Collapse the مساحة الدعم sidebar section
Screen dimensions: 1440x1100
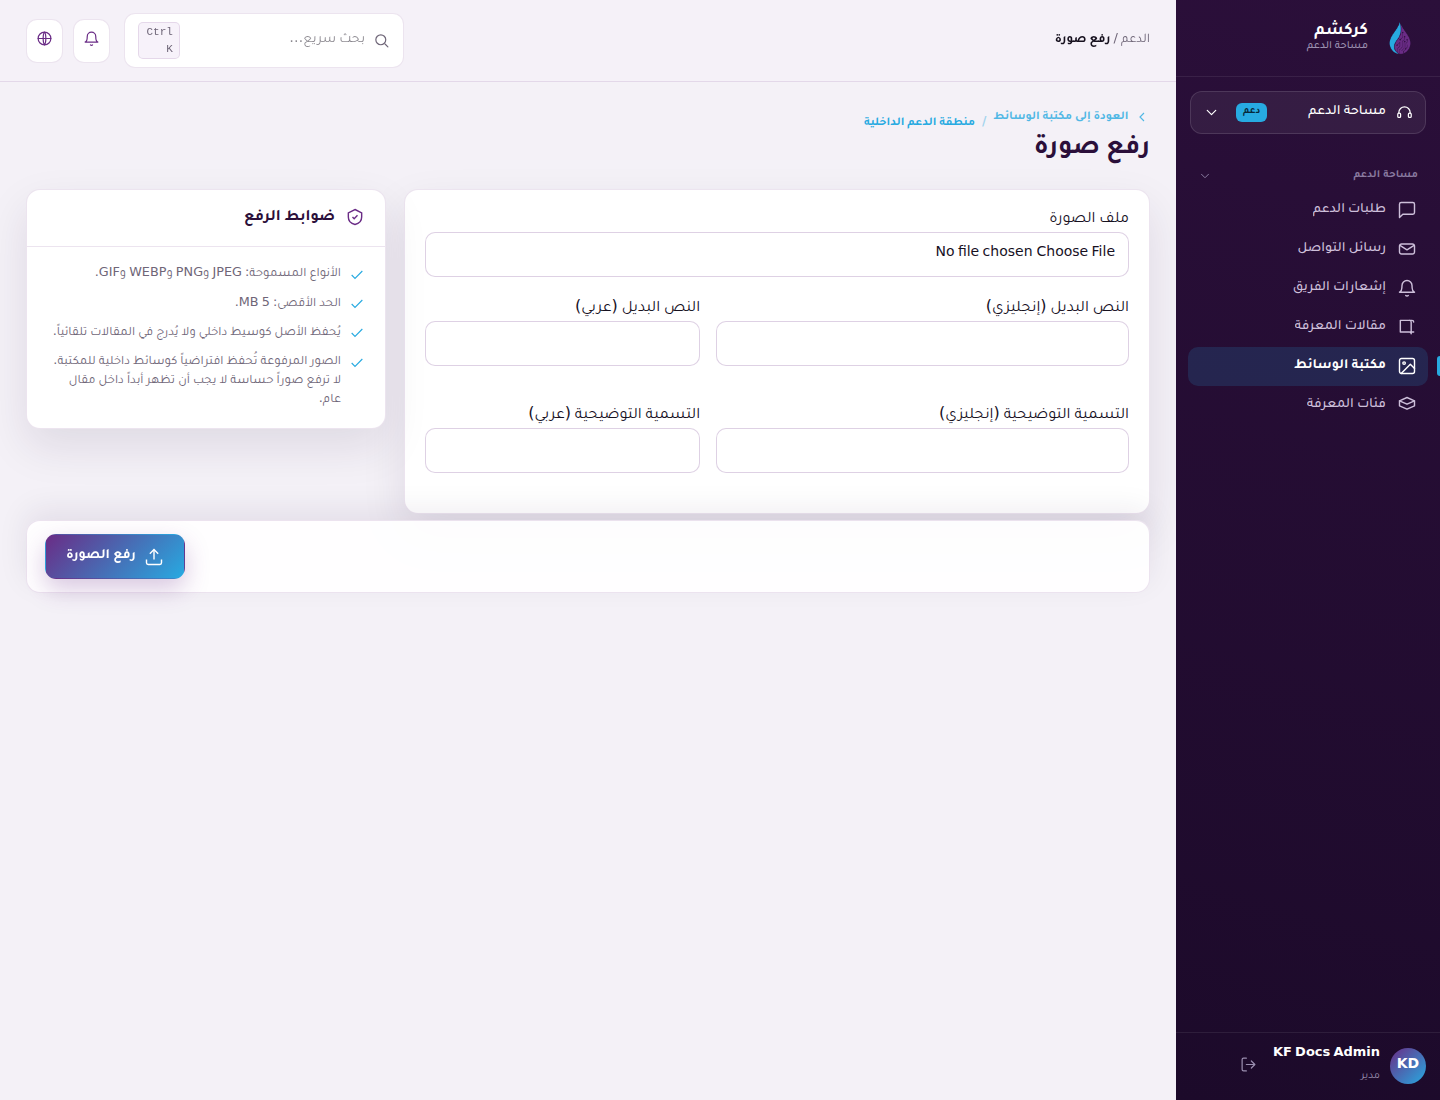point(1205,175)
